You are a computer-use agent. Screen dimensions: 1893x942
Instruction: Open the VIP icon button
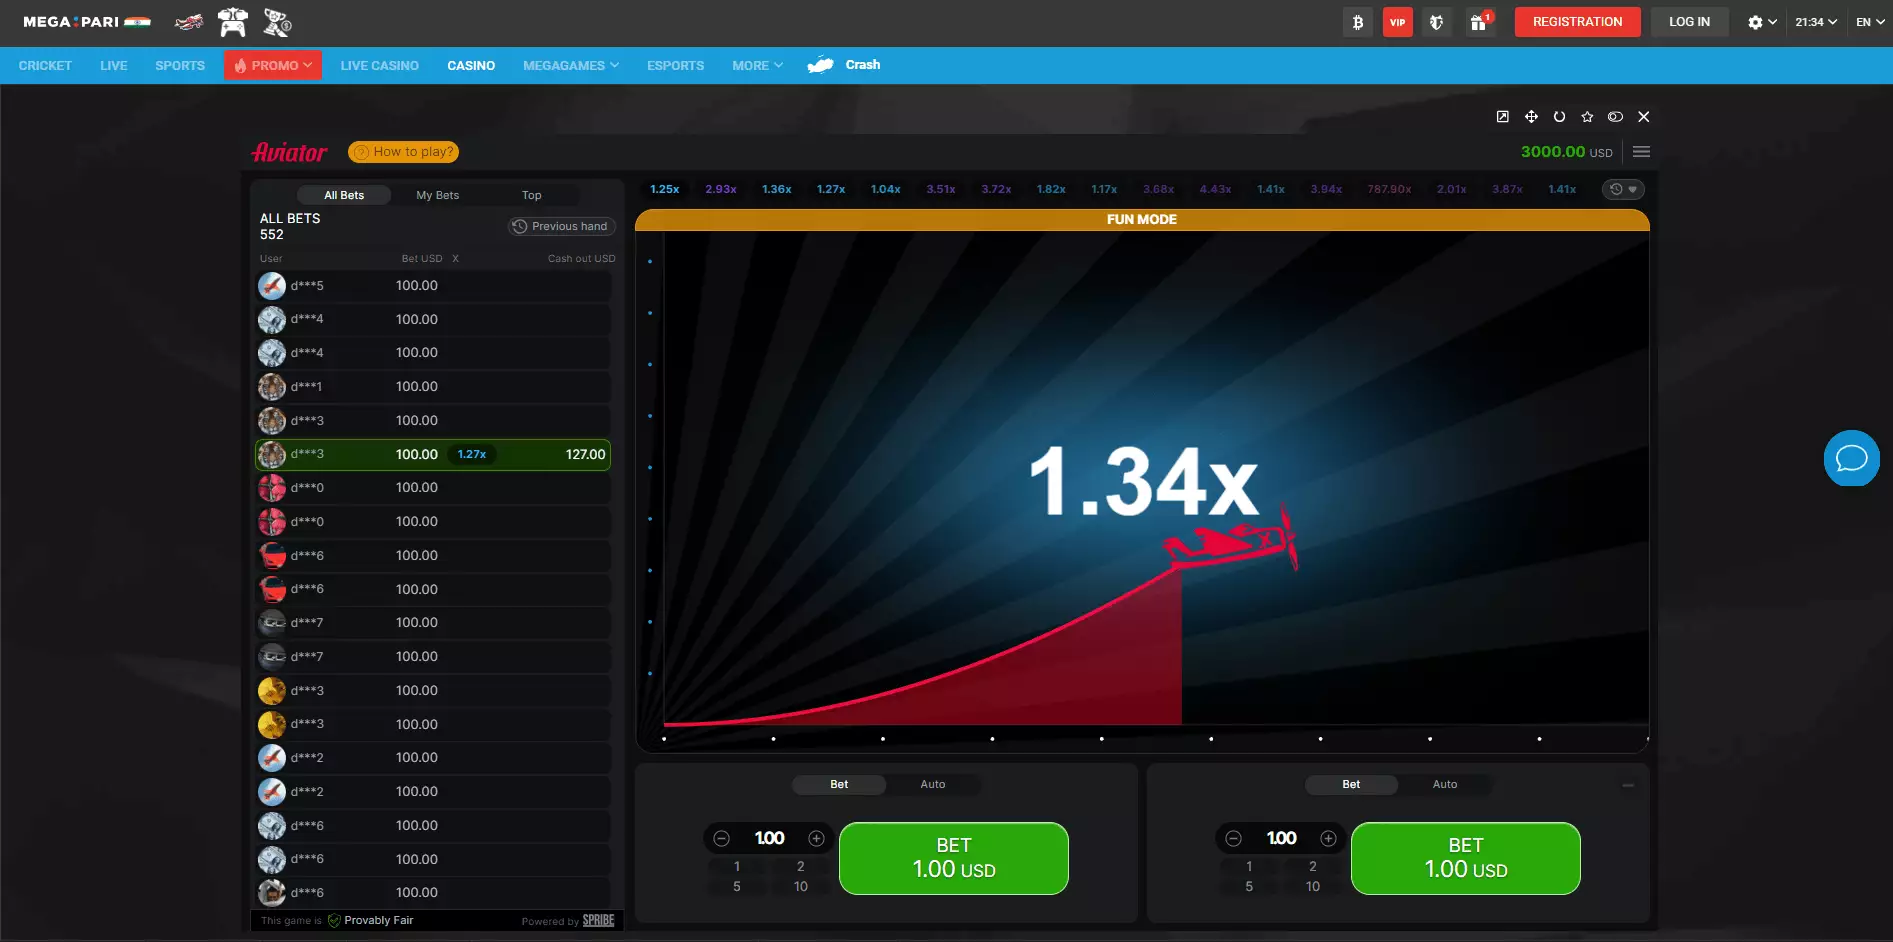point(1397,22)
